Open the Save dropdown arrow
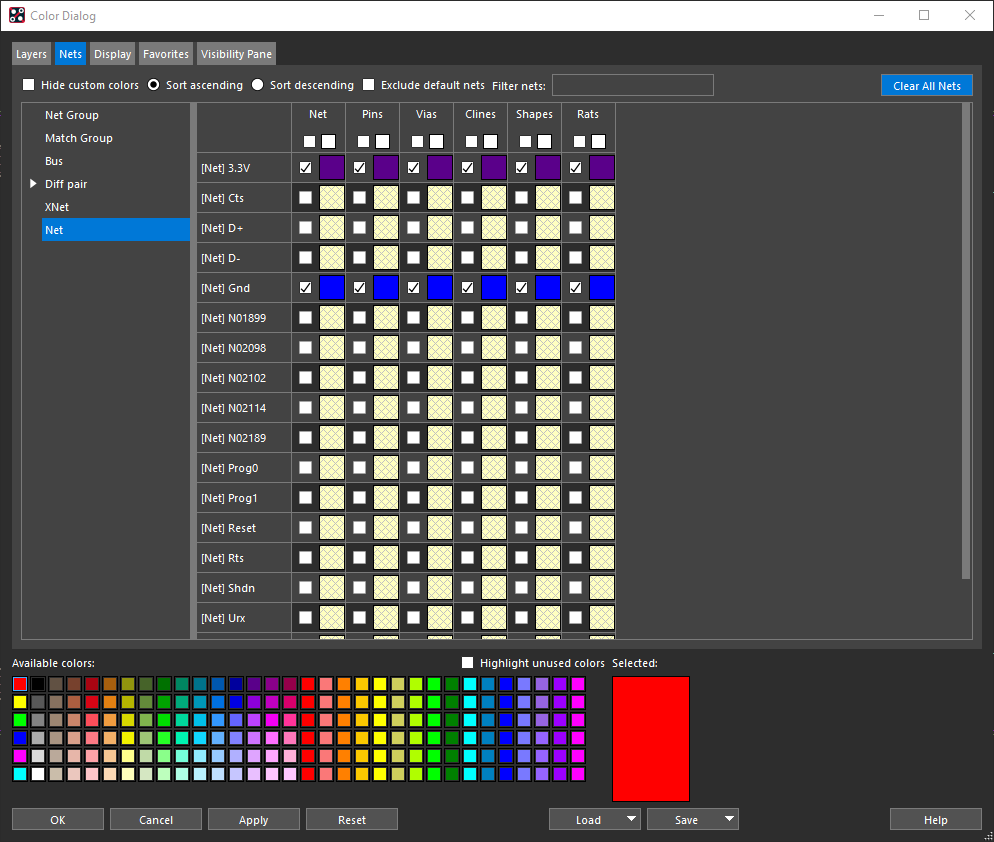994x842 pixels. click(730, 819)
